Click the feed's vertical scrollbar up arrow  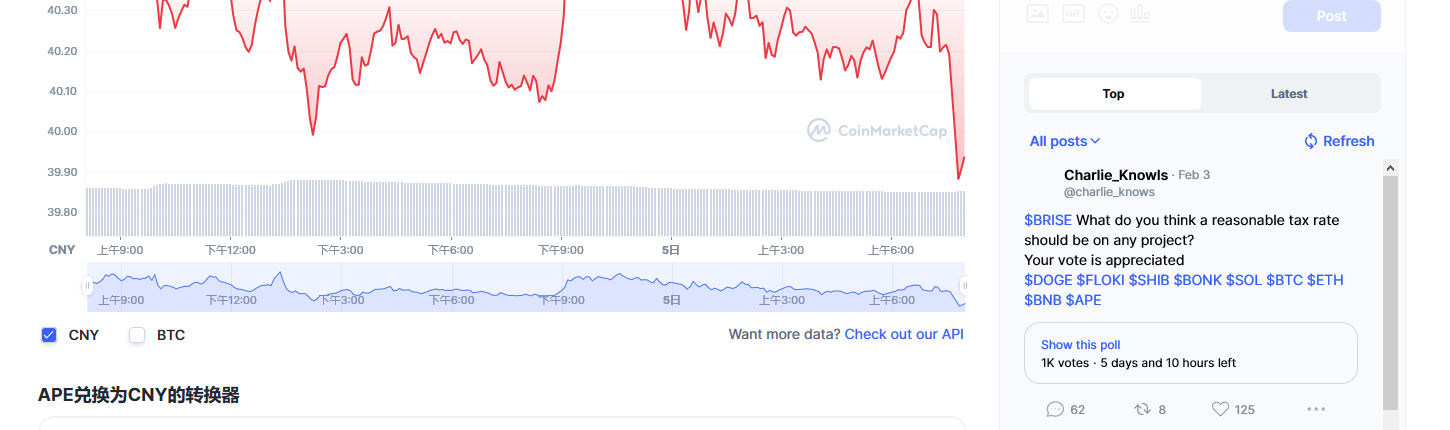(x=1390, y=167)
